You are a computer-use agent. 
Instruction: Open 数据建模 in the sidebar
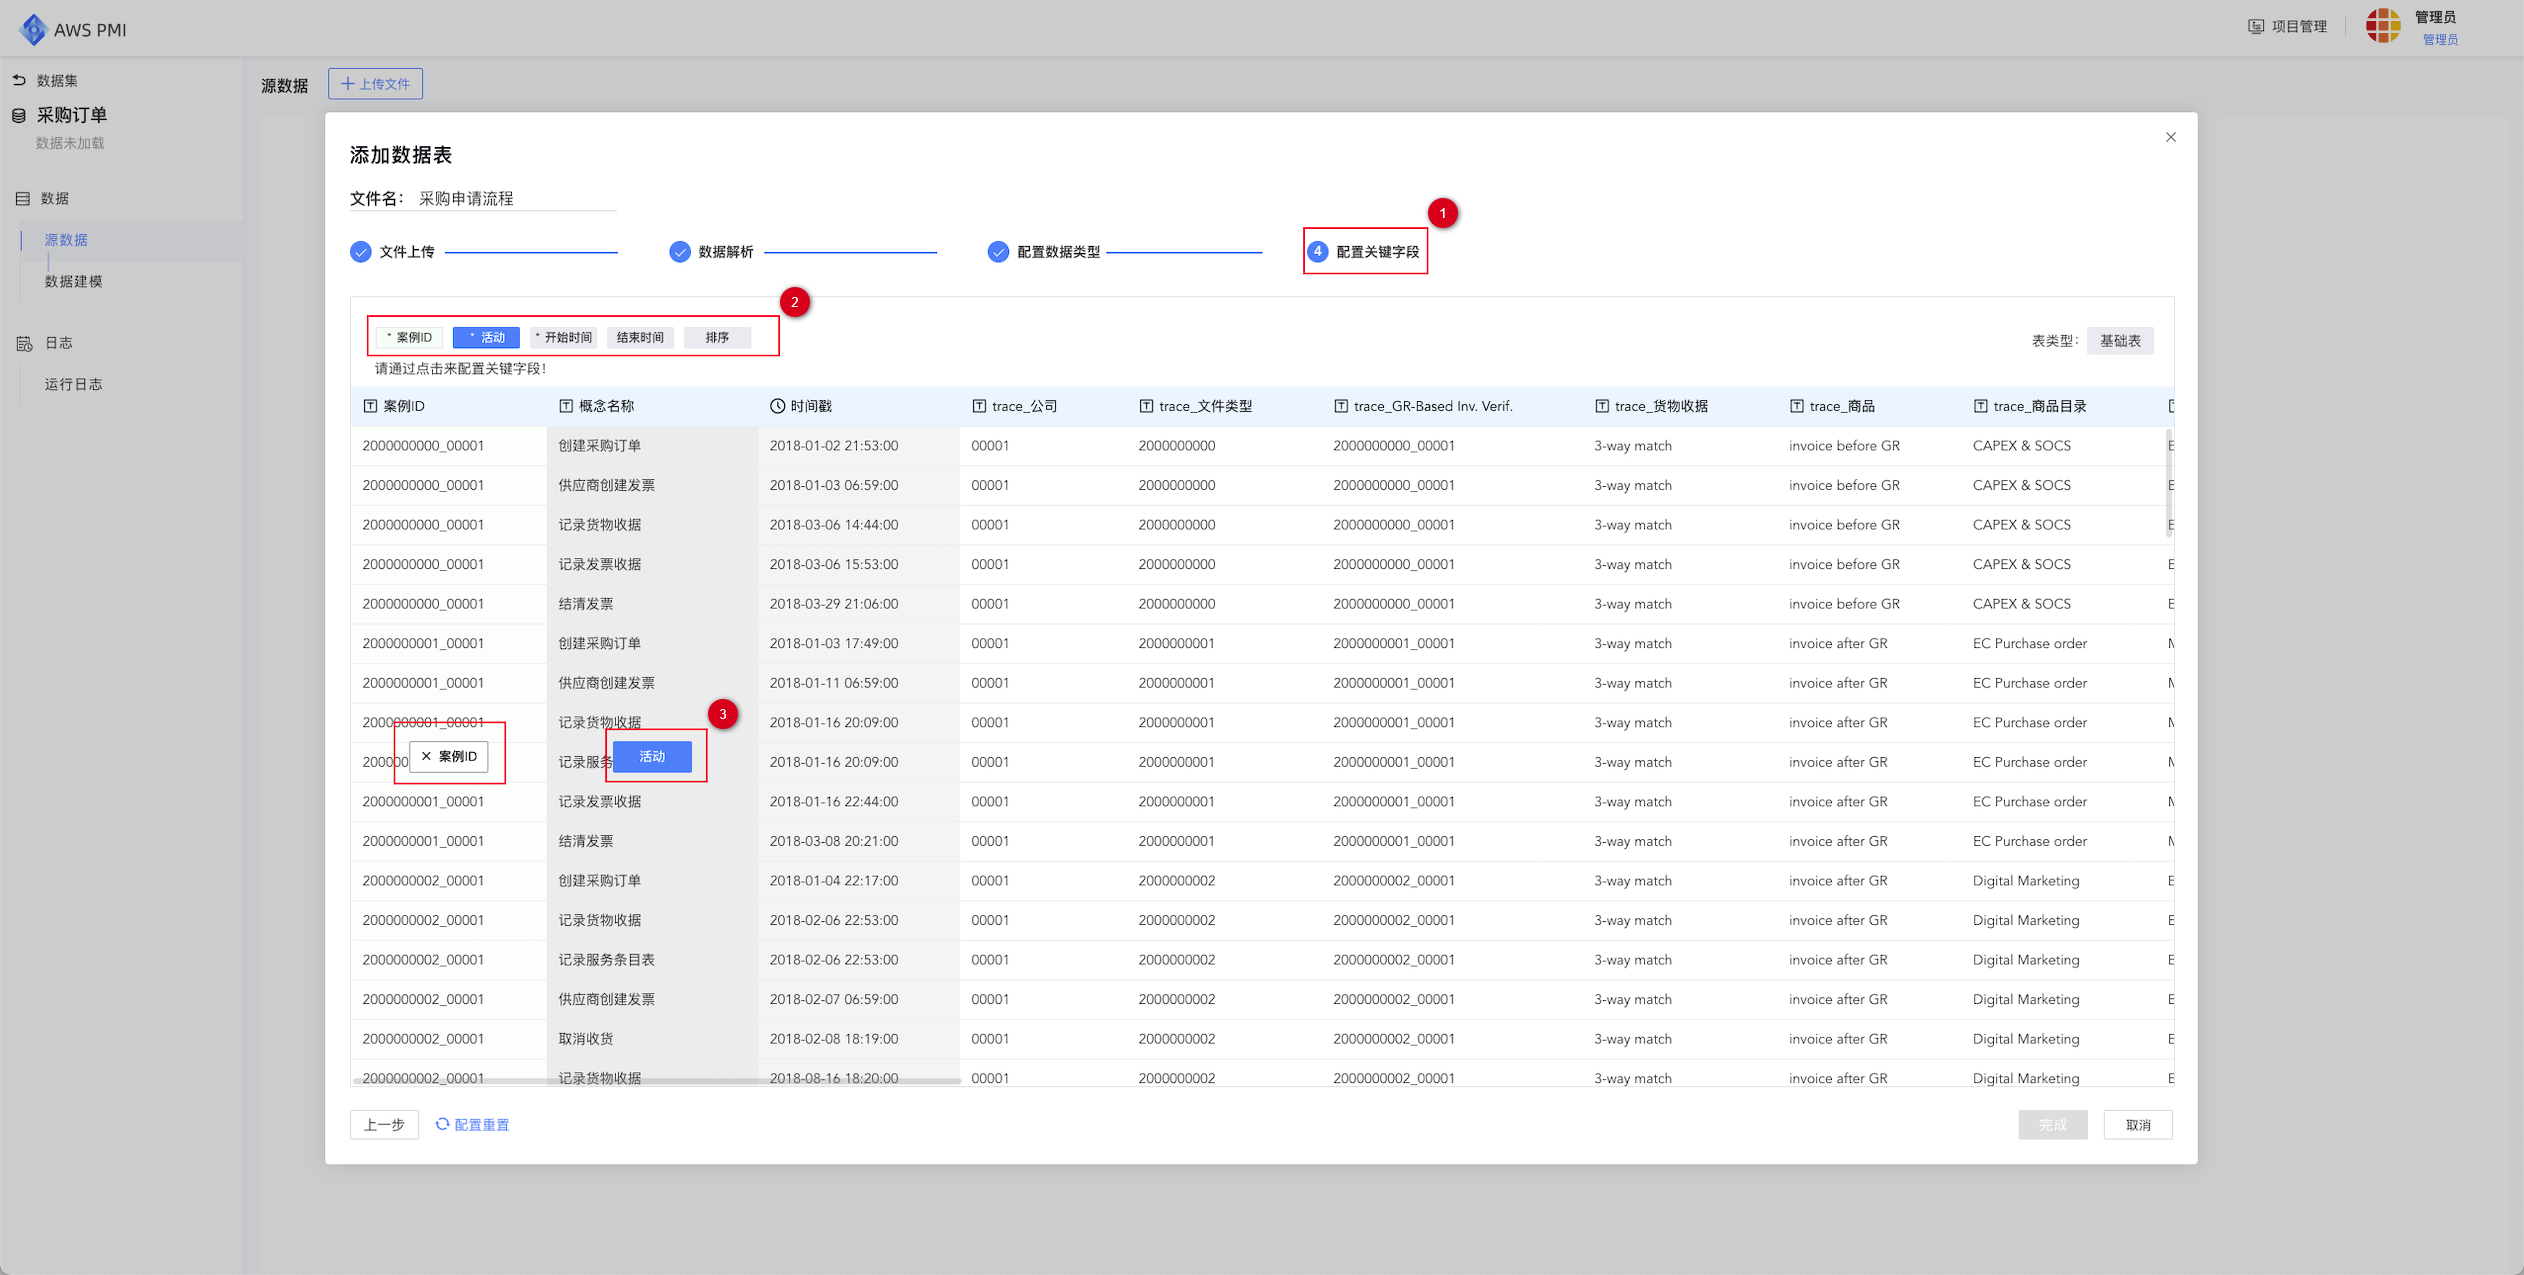[x=74, y=282]
